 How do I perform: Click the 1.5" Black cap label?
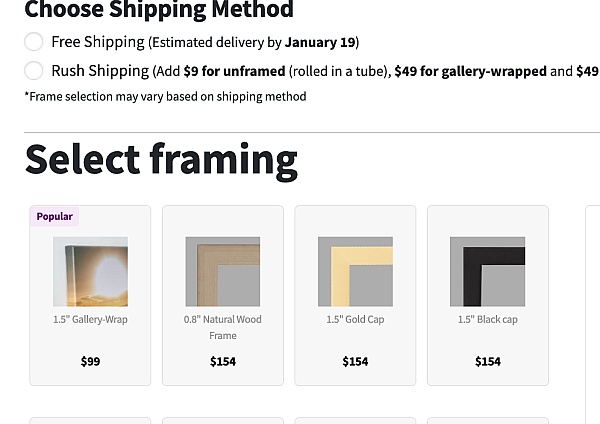pos(487,320)
